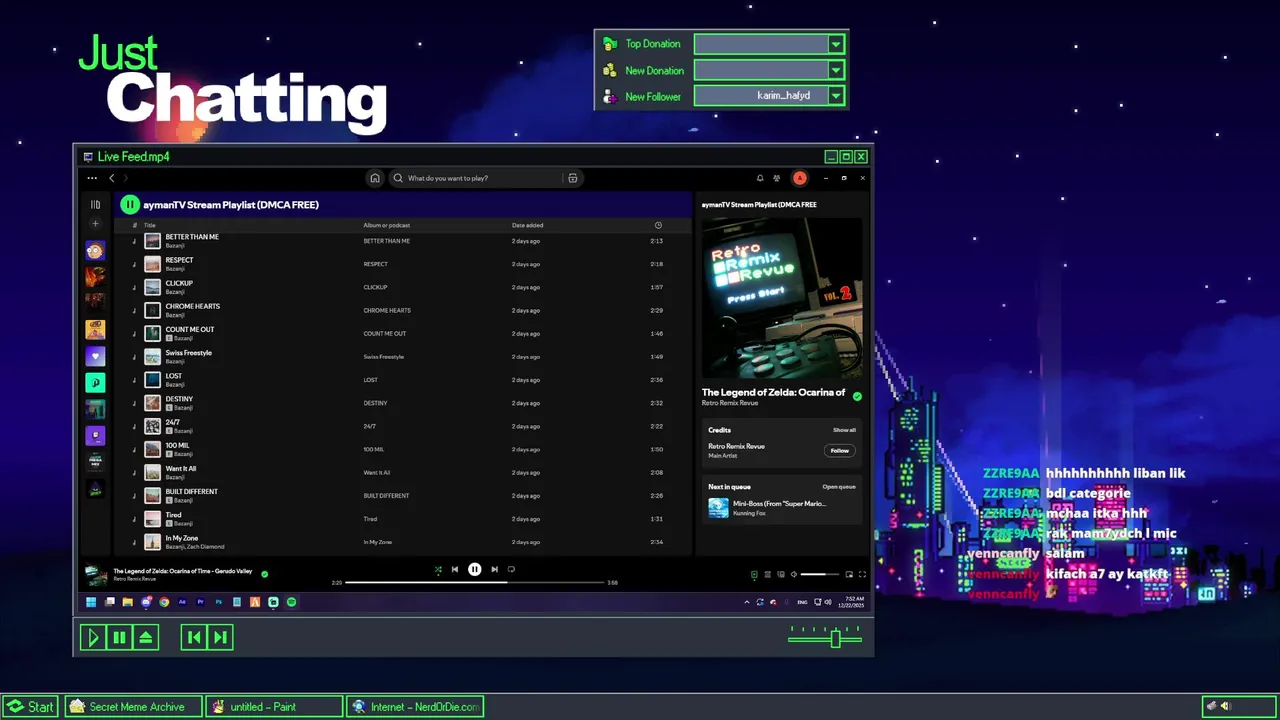Open the Morty avatar playlist in sidebar
This screenshot has height=720, width=1280.
click(95, 251)
